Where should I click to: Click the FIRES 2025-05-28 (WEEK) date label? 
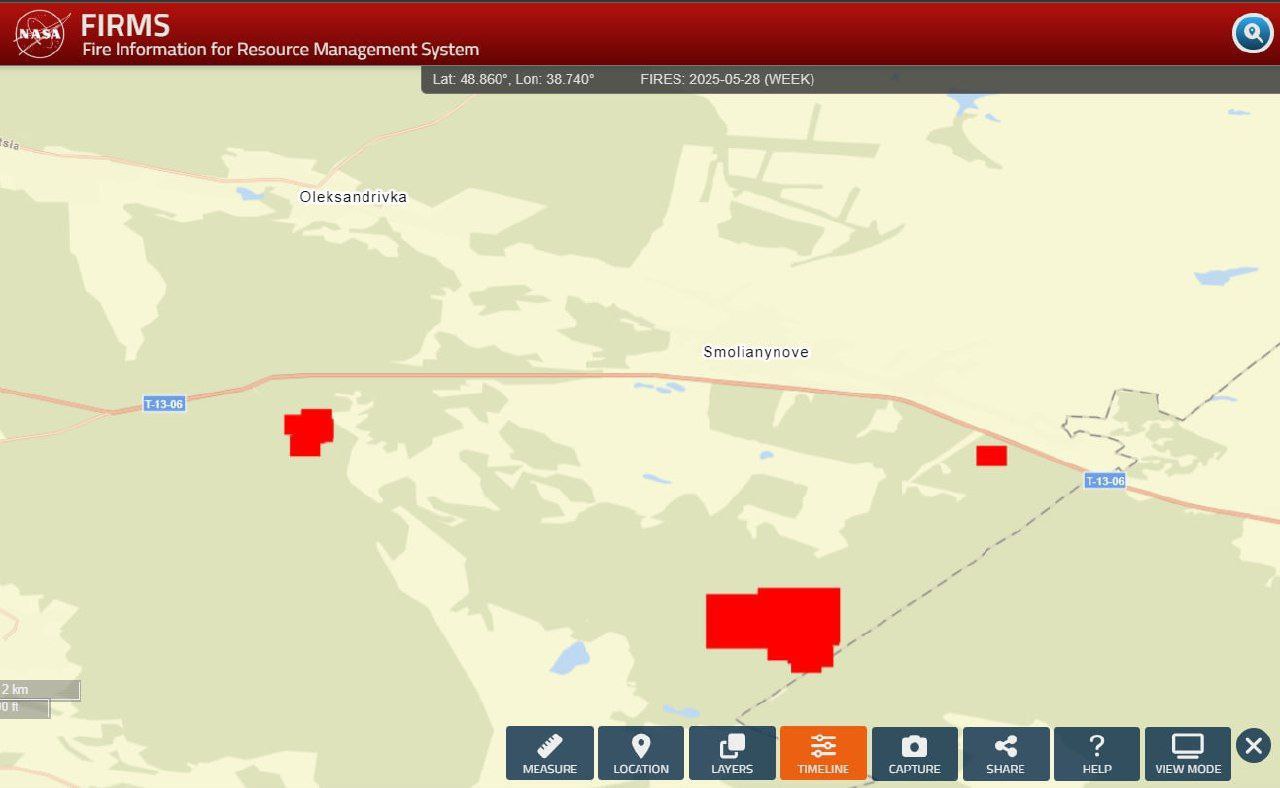click(x=727, y=79)
